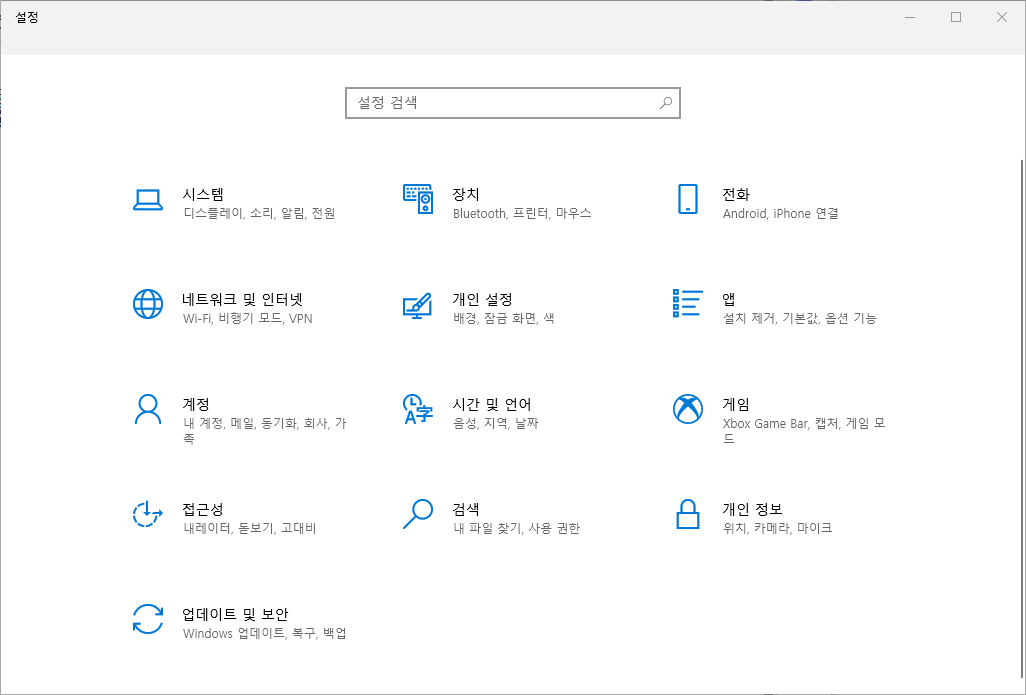Click text 디스플레이, 소리, 알림, 전원
Image resolution: width=1026 pixels, height=695 pixels.
click(259, 213)
